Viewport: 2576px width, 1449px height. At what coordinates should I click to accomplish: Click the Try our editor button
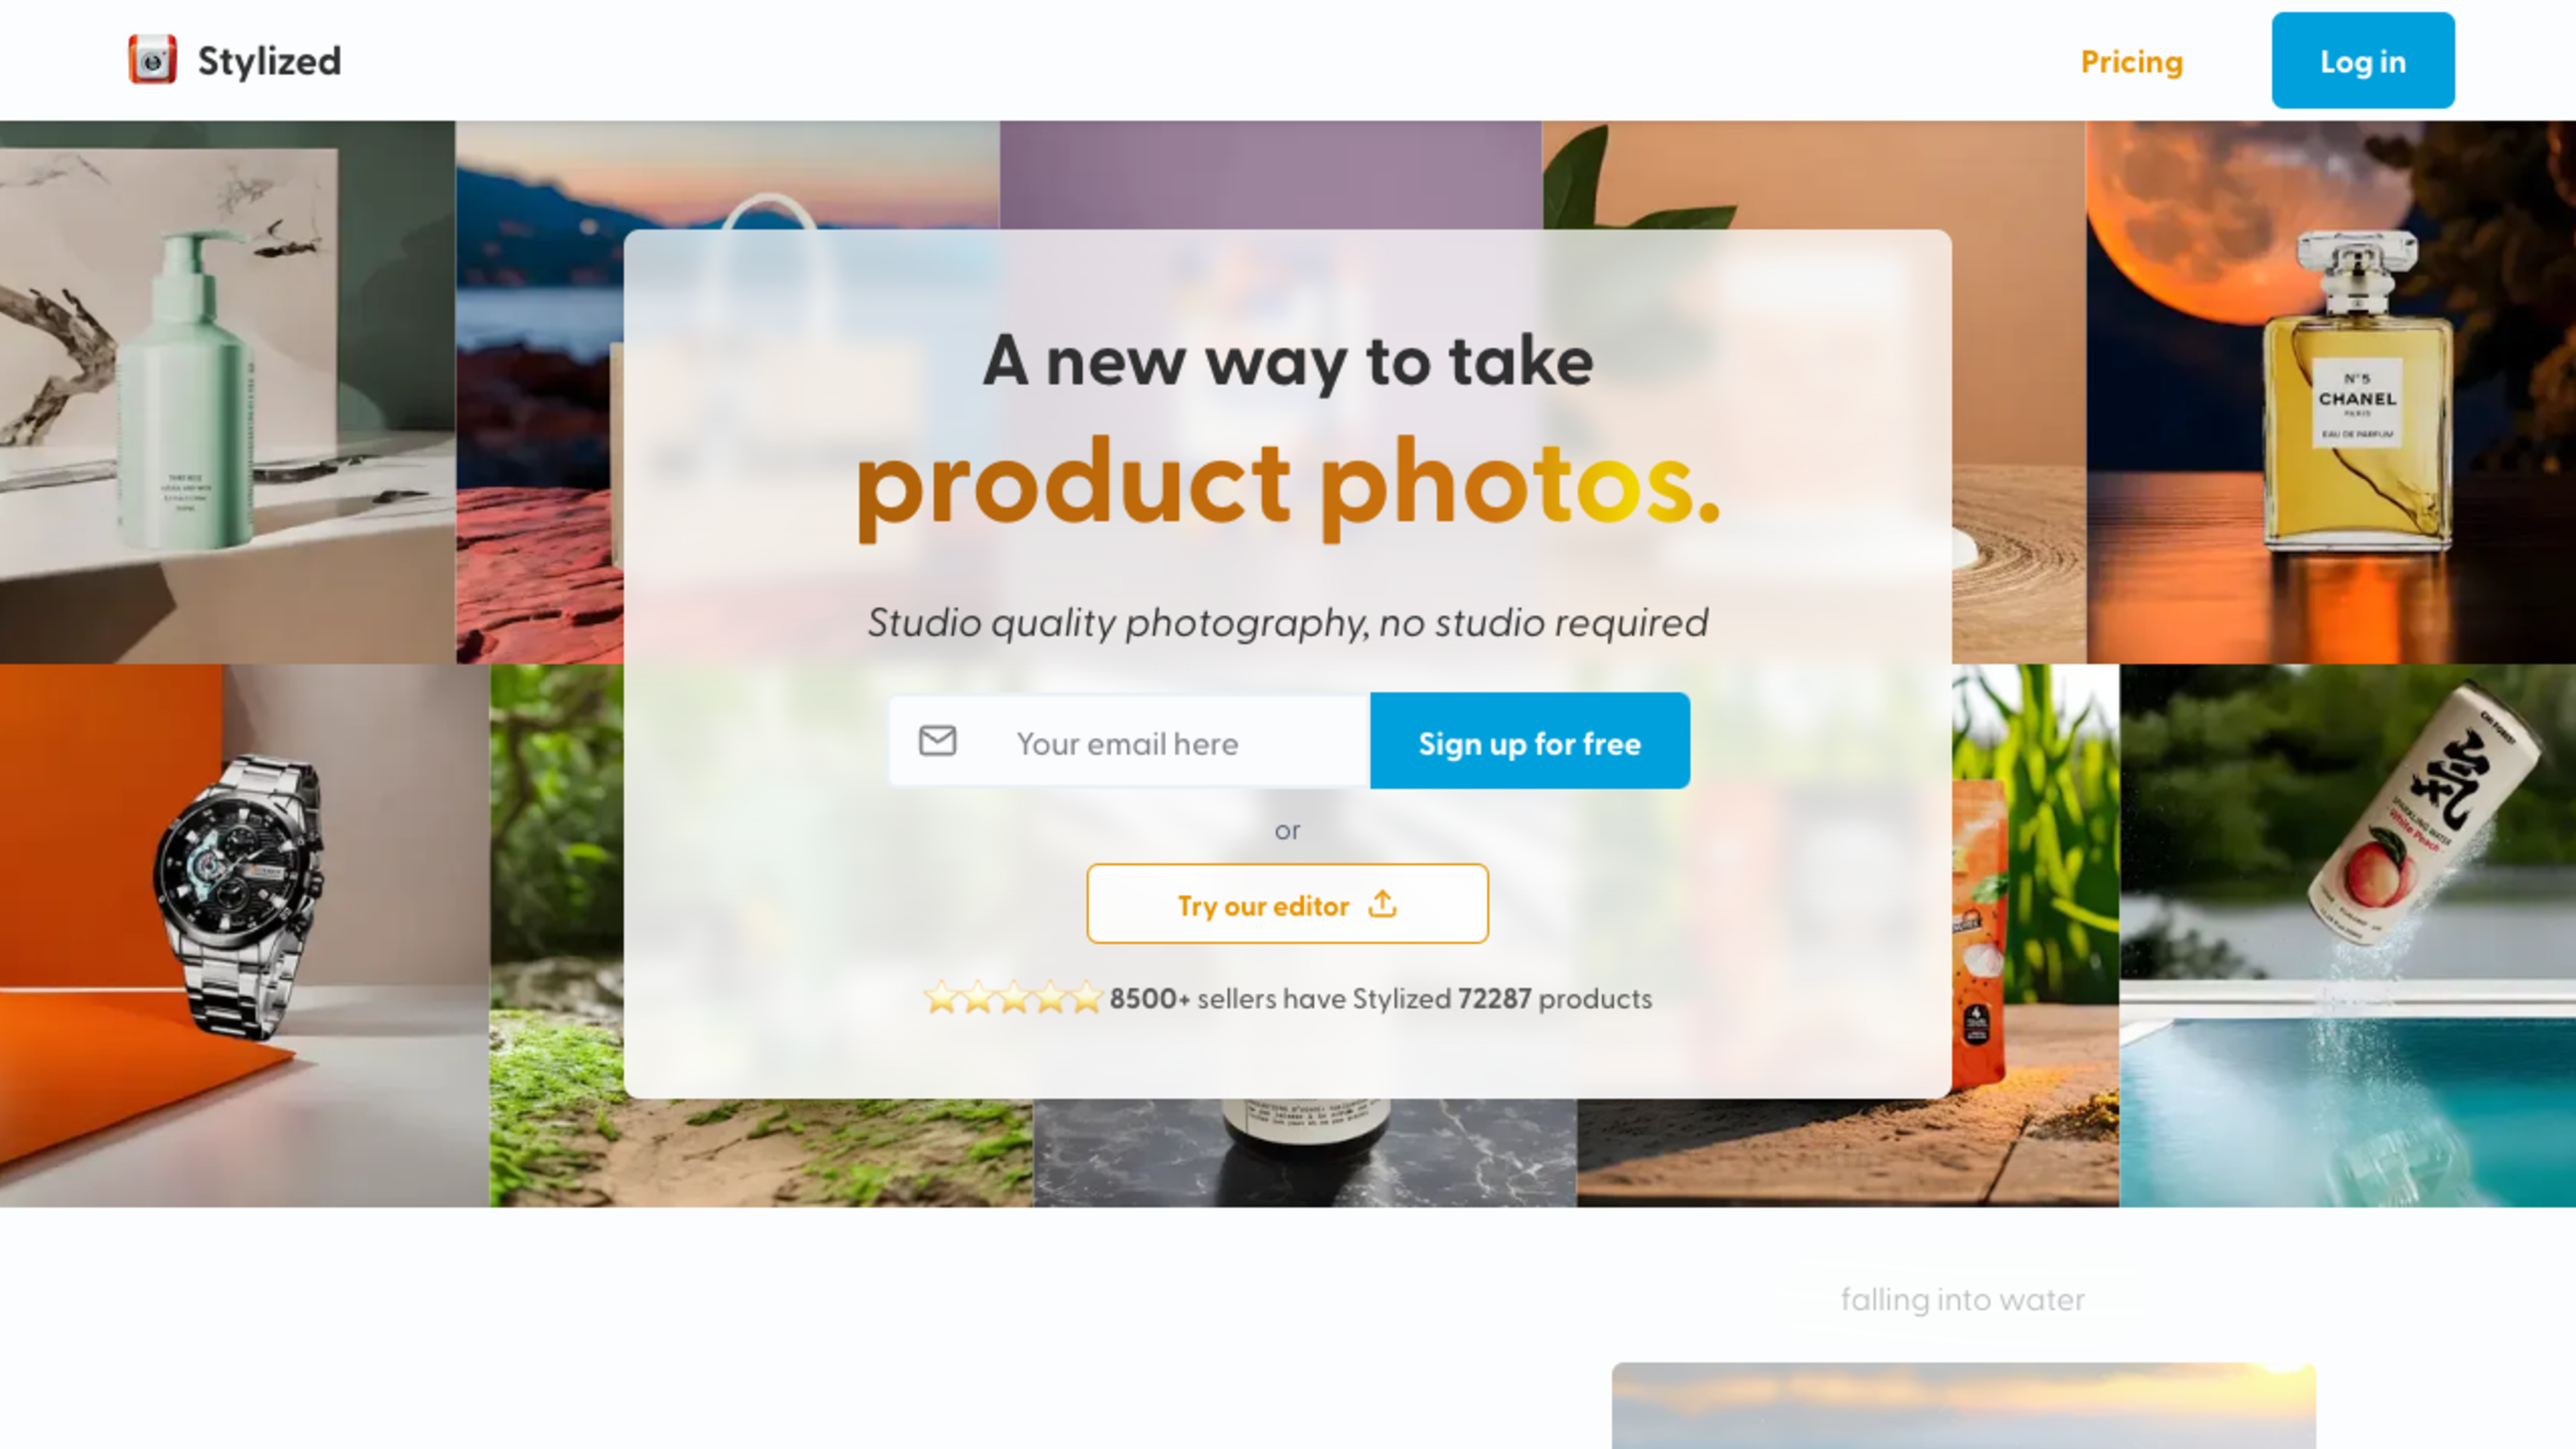(x=1287, y=904)
